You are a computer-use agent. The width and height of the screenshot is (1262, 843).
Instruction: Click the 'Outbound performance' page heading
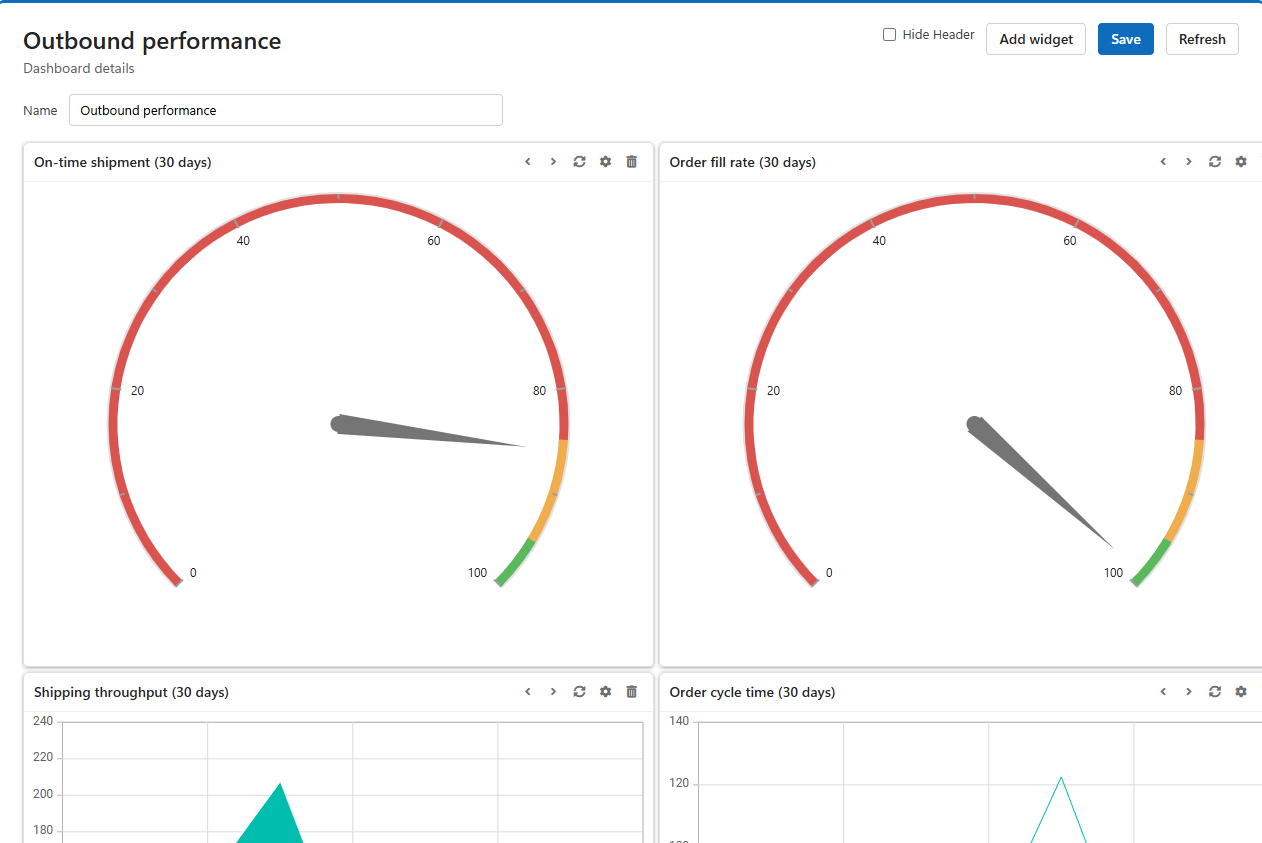pyautogui.click(x=152, y=41)
